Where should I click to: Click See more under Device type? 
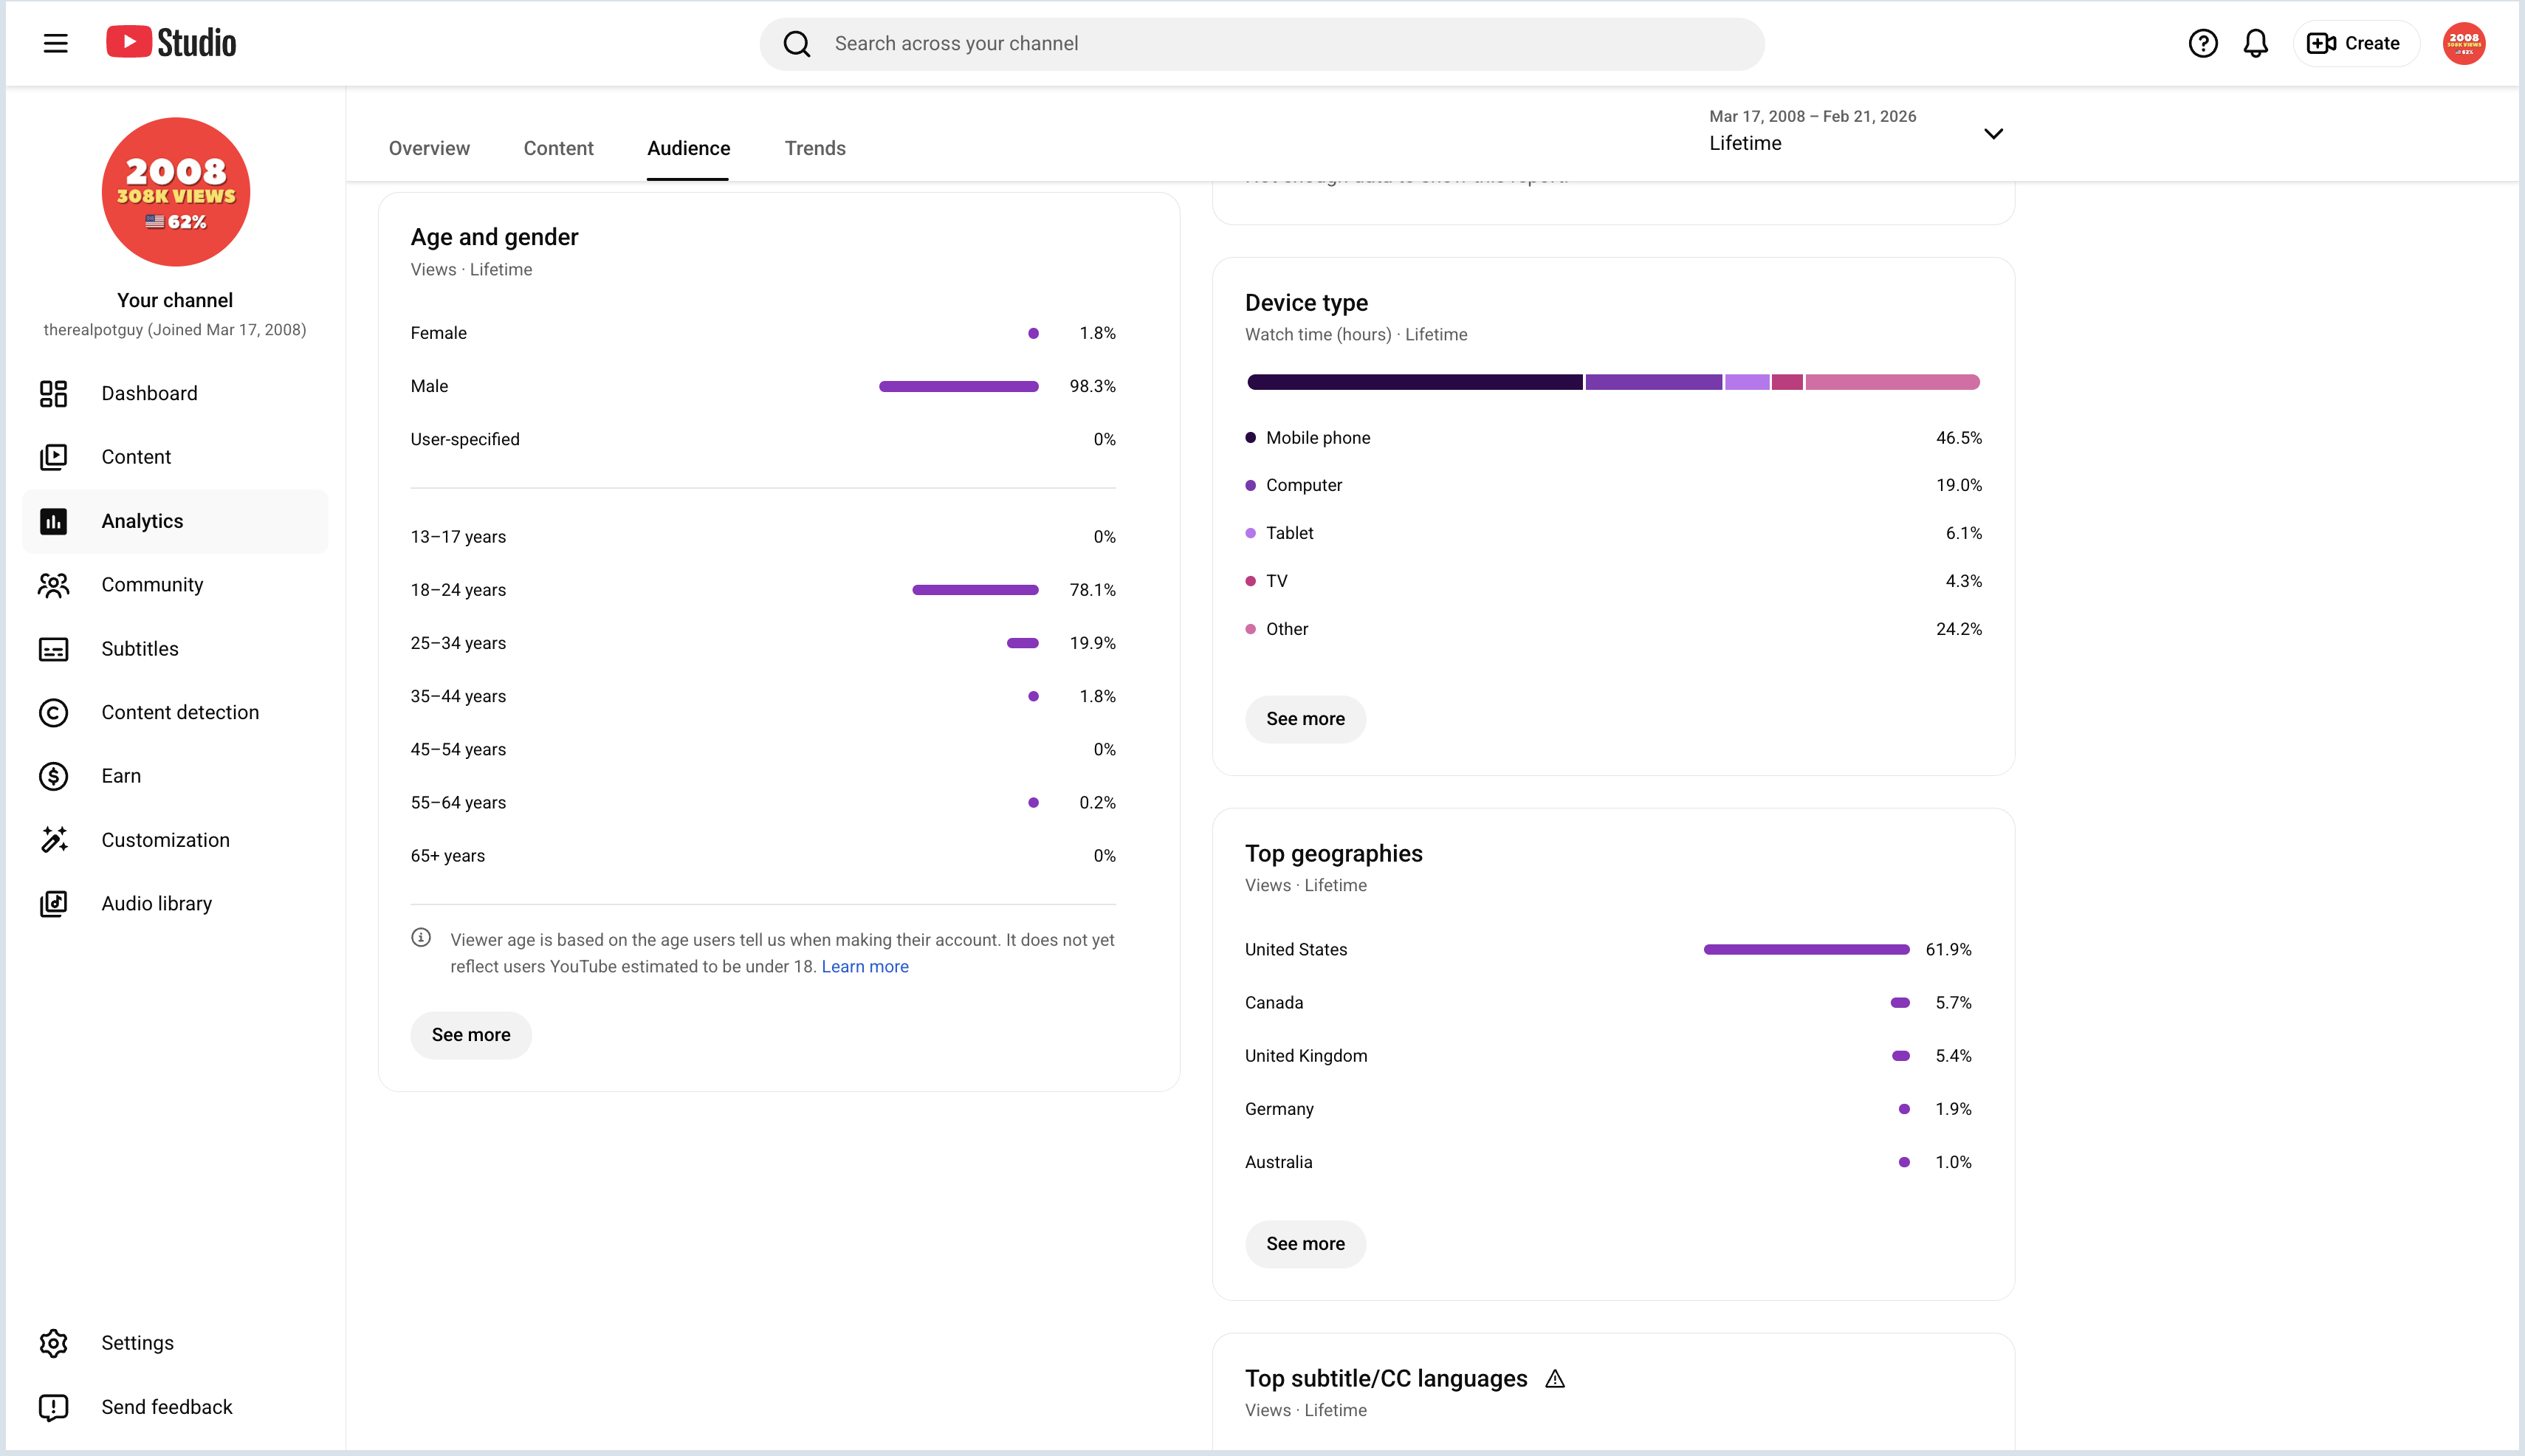[1305, 719]
